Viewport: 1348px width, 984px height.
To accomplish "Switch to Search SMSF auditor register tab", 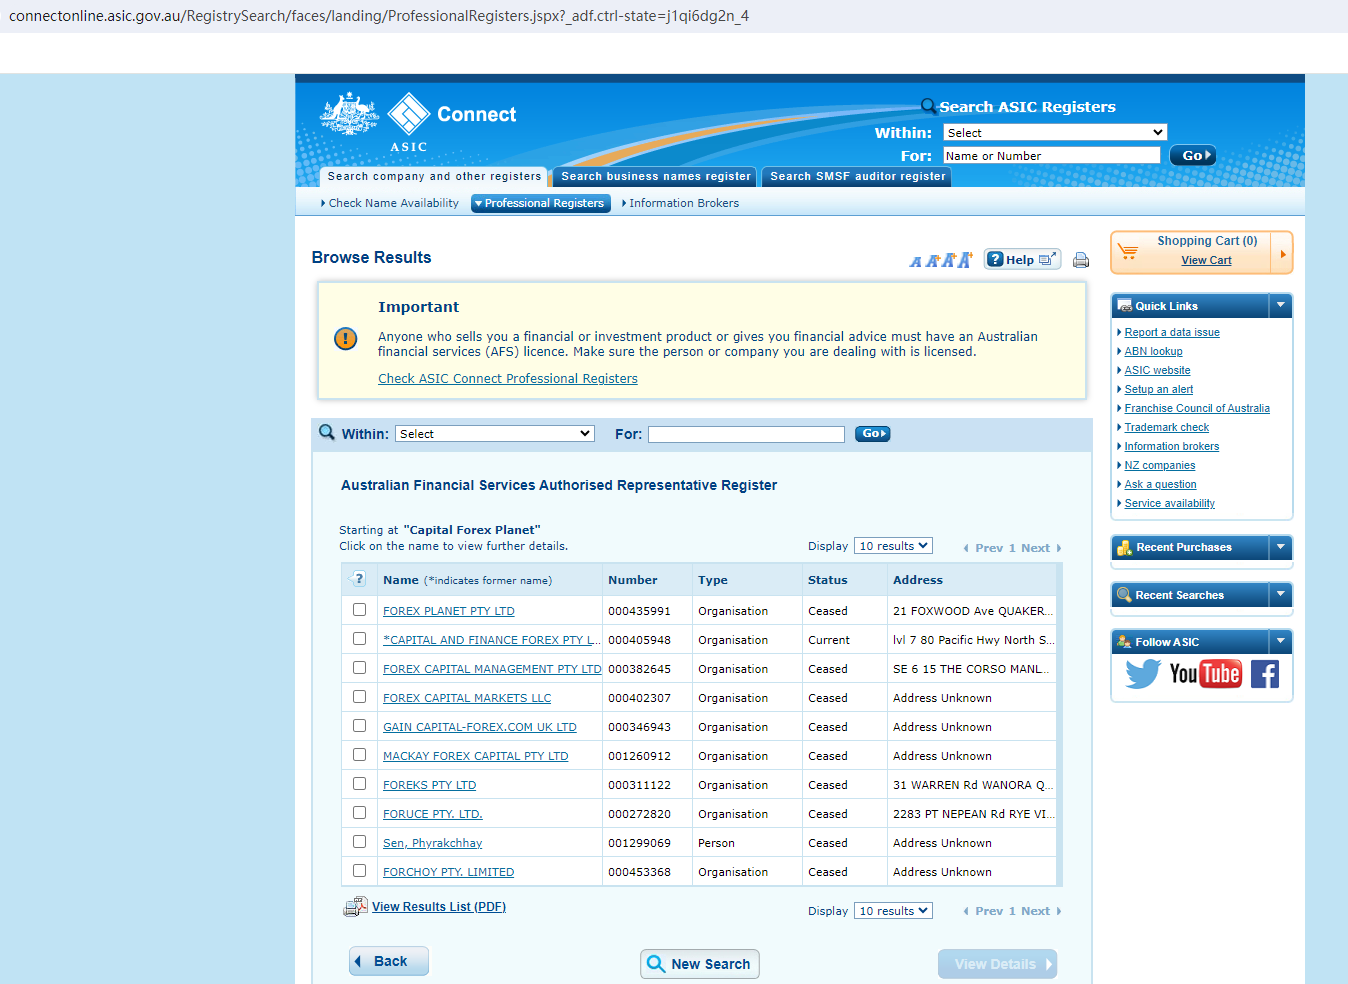I will pos(857,177).
